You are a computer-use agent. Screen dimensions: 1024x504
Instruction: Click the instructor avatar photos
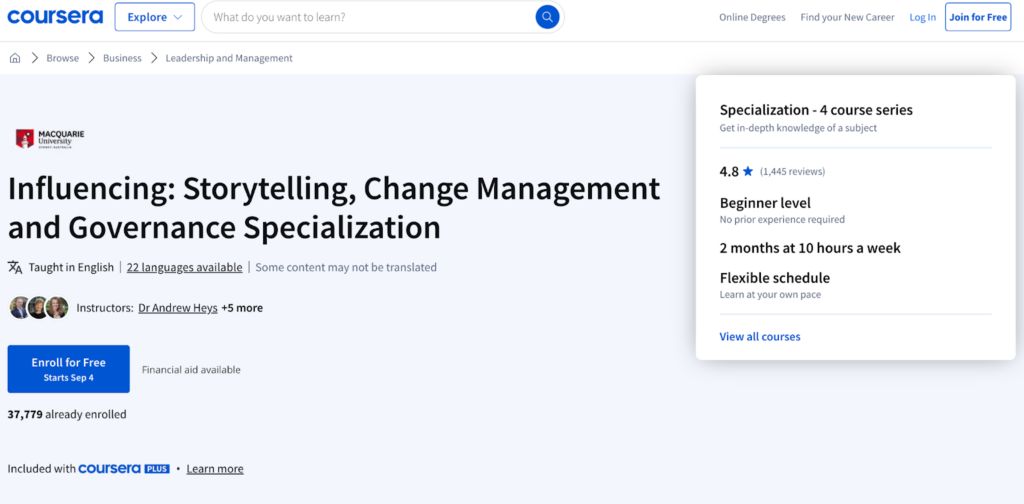click(x=39, y=307)
